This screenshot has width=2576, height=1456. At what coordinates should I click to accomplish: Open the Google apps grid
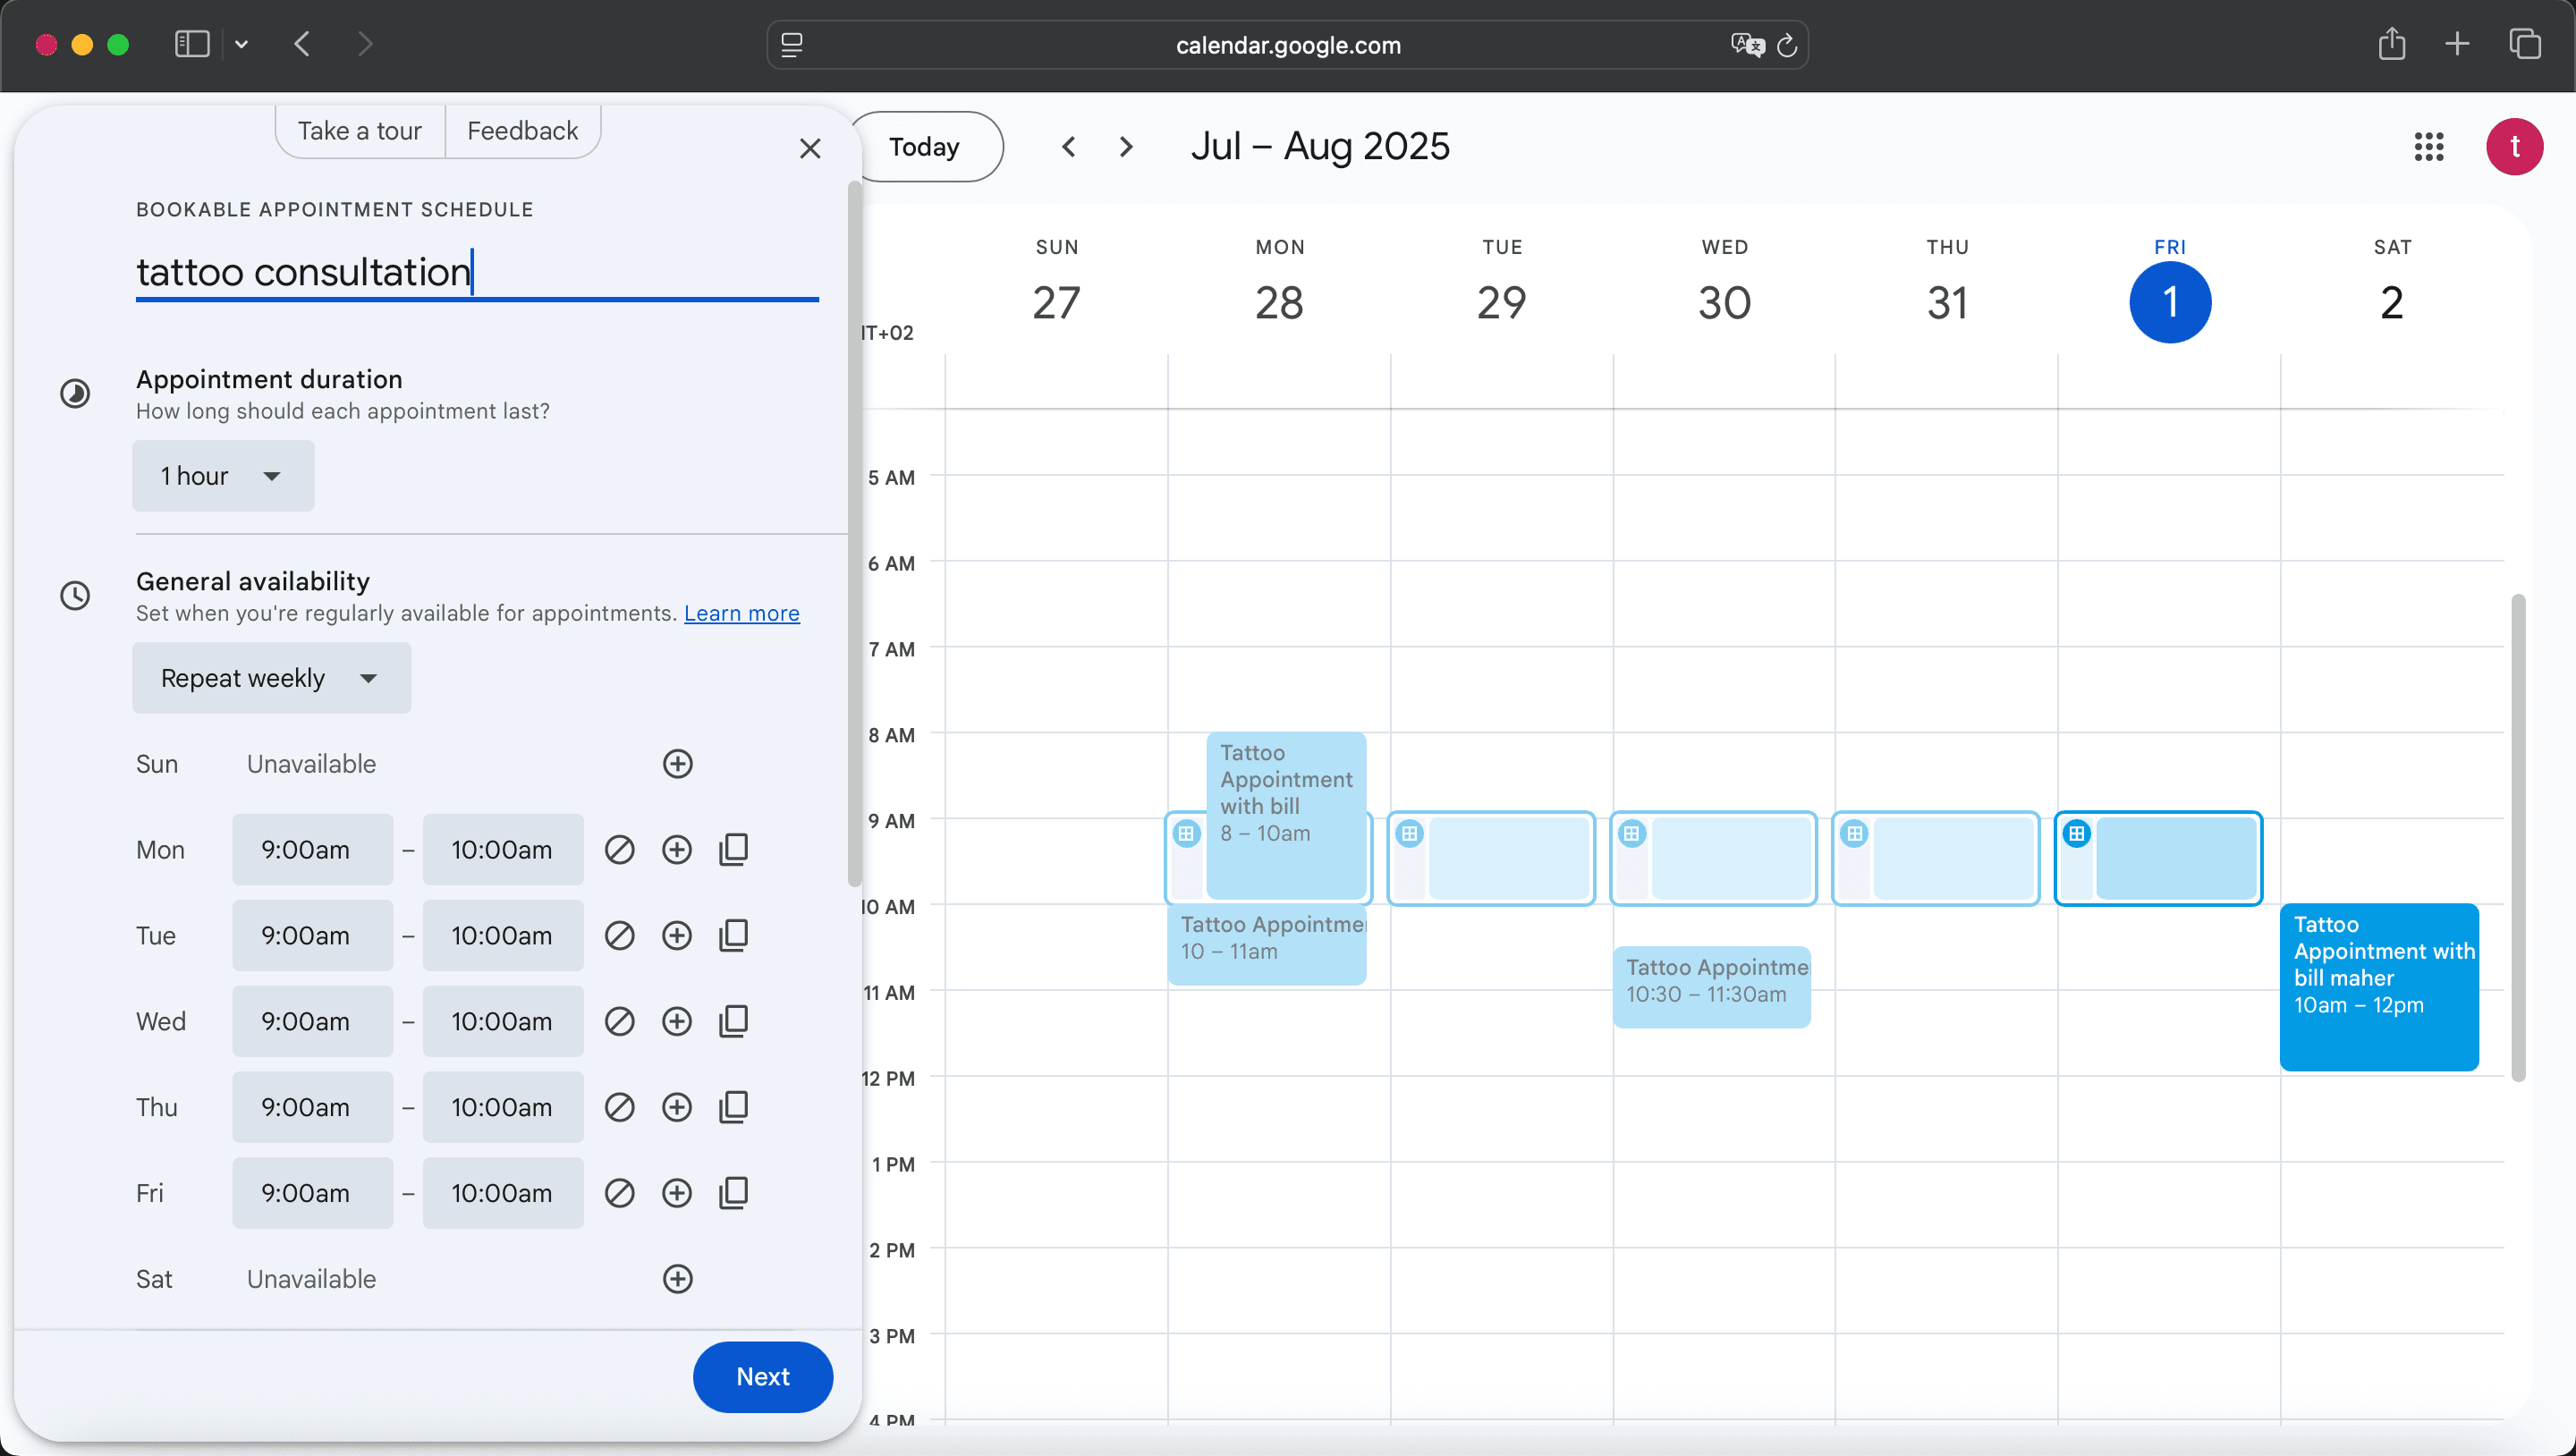[x=2428, y=147]
